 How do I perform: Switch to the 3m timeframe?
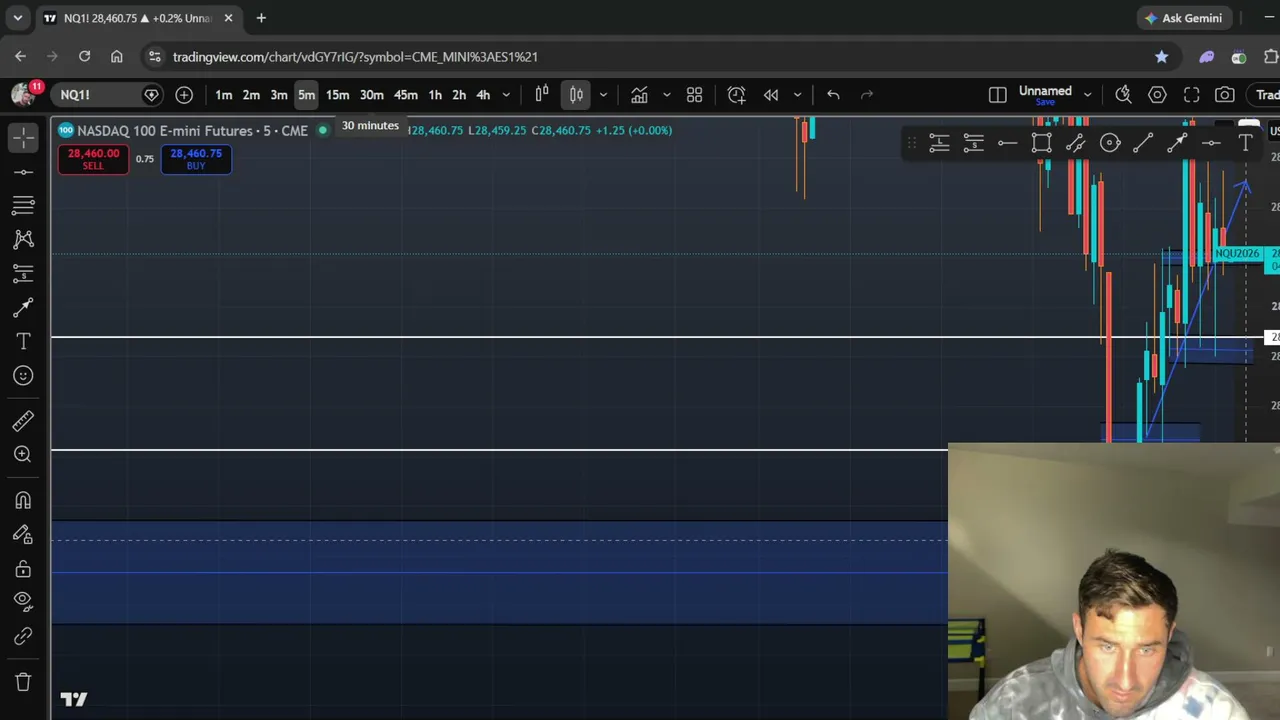(279, 95)
